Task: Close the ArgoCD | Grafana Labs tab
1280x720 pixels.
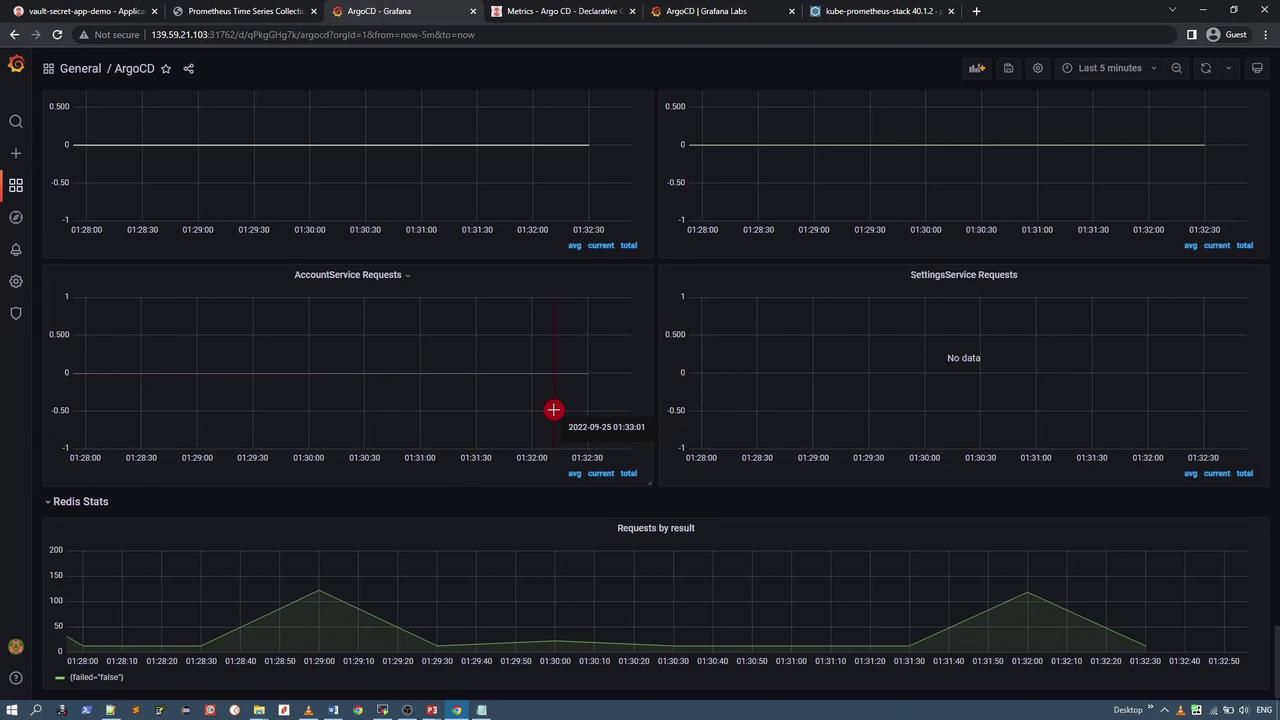Action: pos(792,11)
